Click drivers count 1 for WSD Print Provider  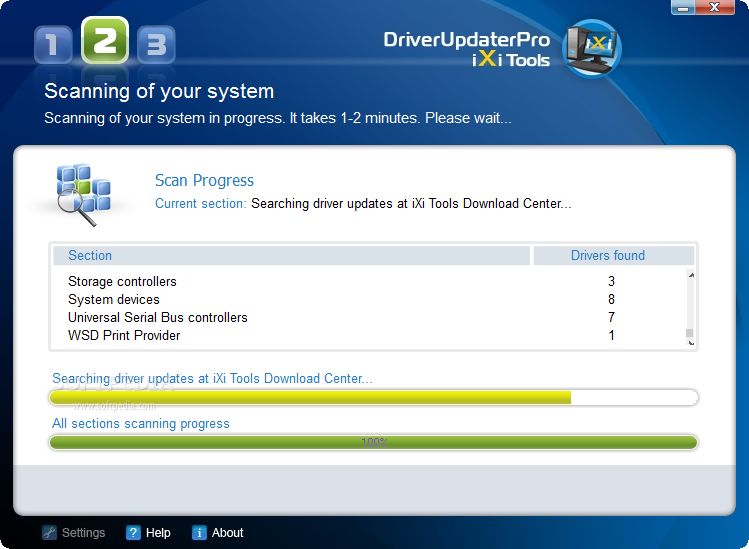tap(611, 335)
